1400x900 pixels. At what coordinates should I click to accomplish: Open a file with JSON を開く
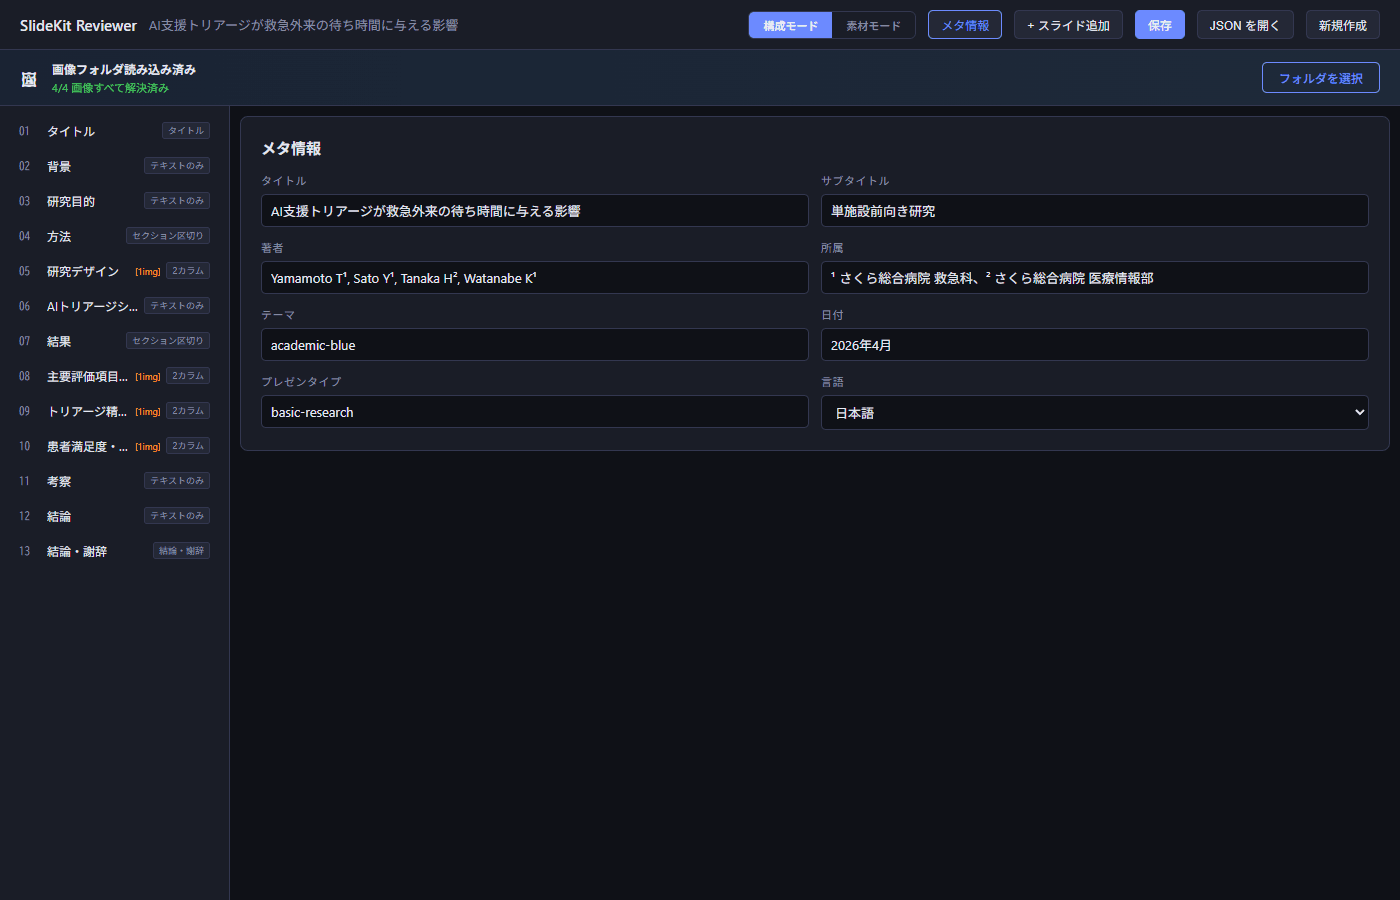pyautogui.click(x=1245, y=24)
